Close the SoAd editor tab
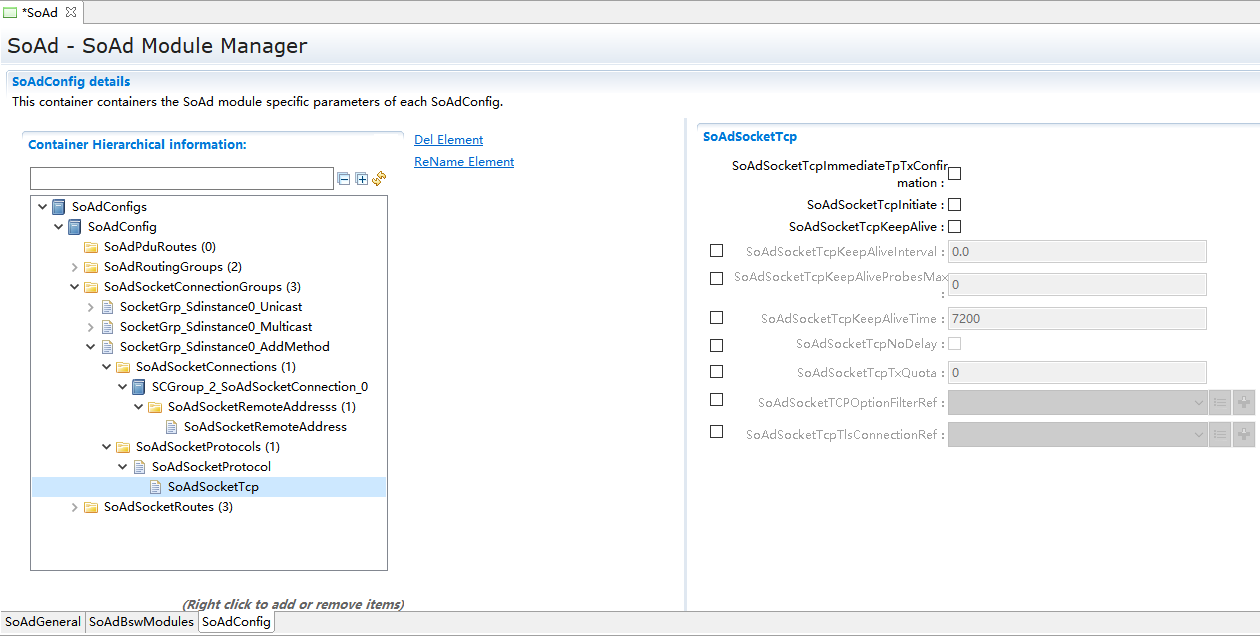The width and height of the screenshot is (1260, 636). click(71, 12)
